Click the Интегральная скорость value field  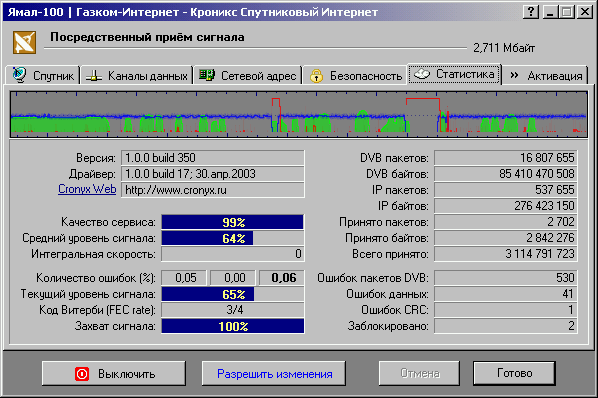point(233,254)
